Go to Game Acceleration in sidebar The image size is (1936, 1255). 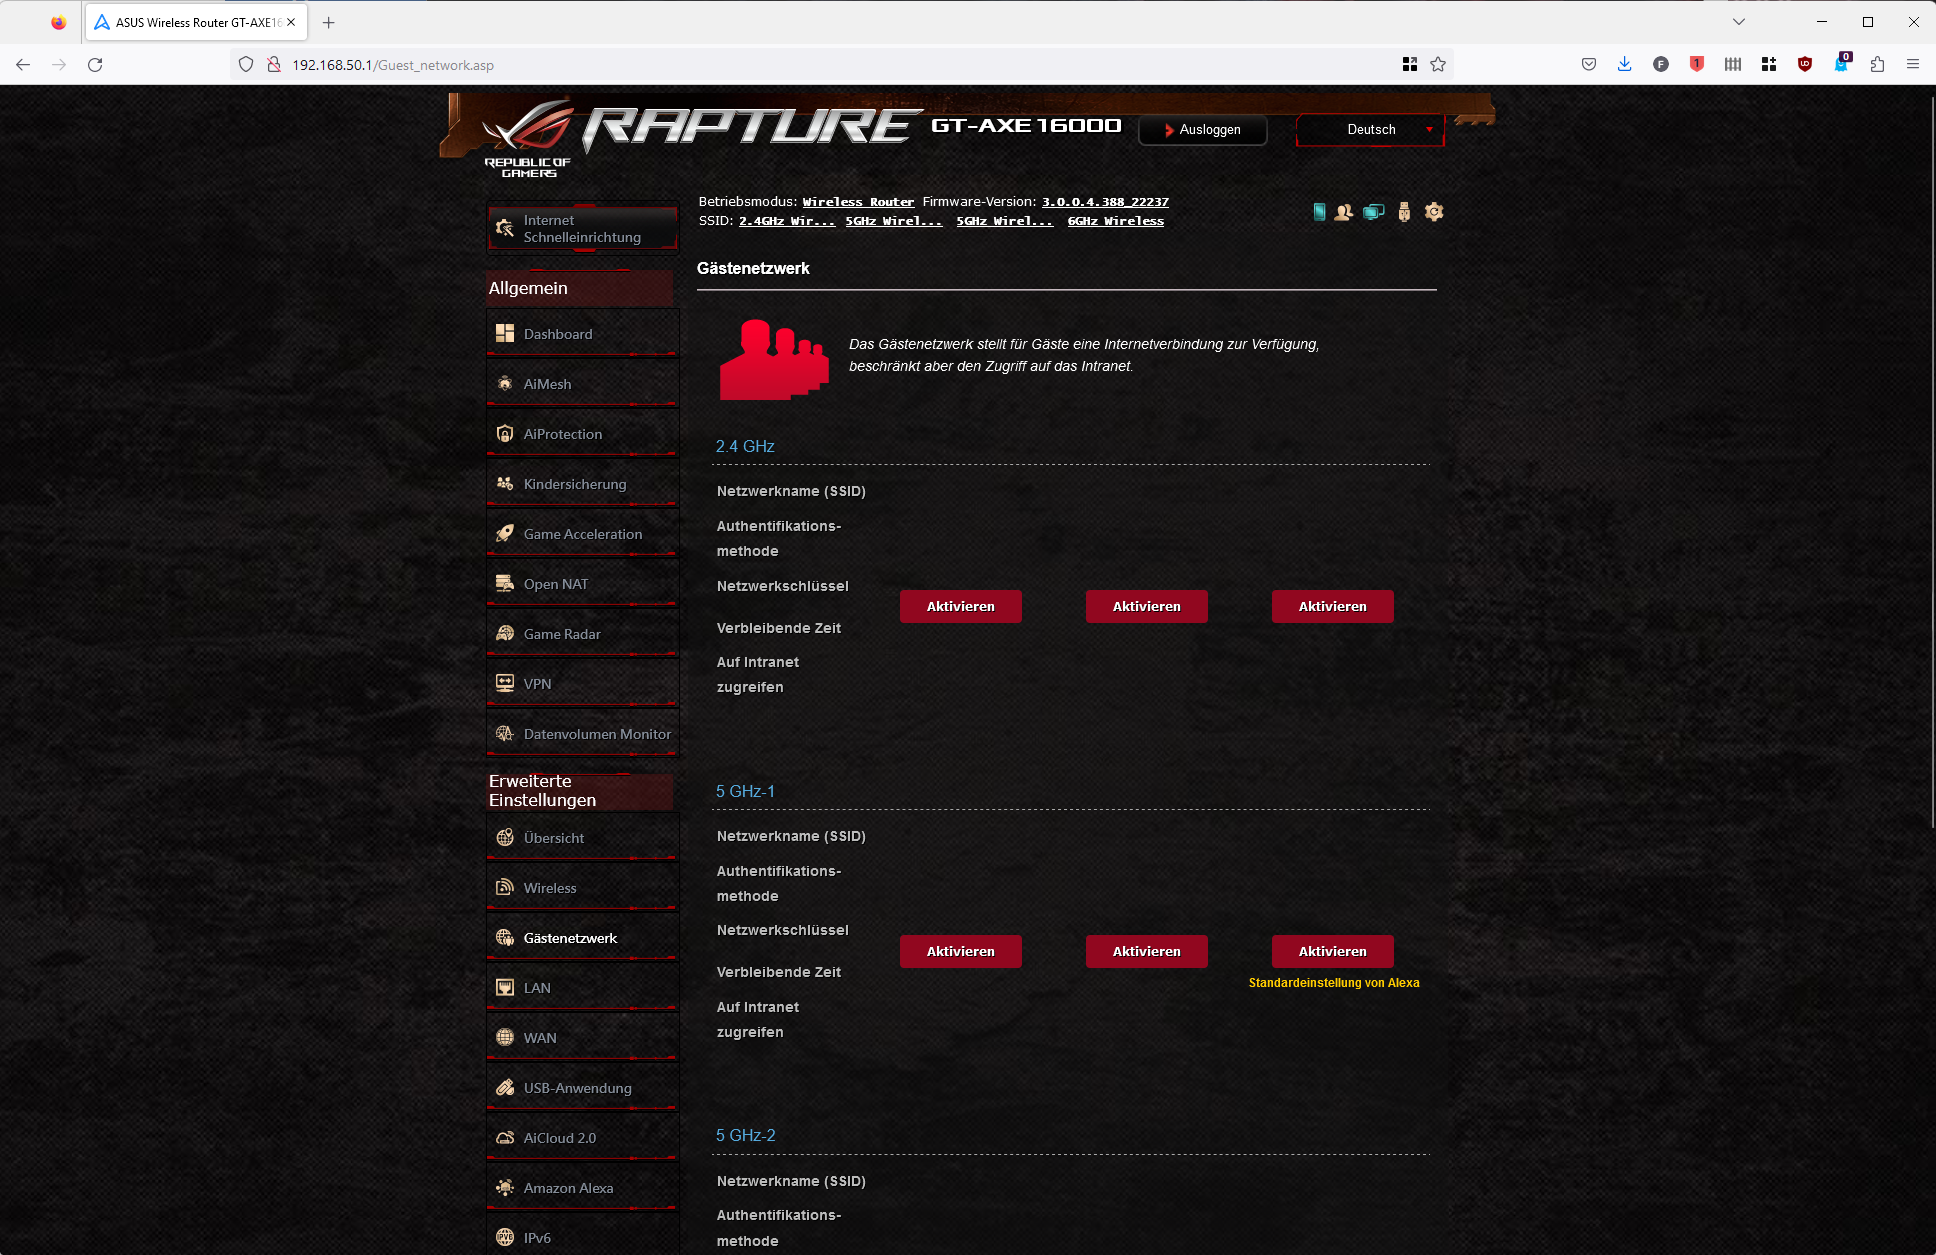582,534
